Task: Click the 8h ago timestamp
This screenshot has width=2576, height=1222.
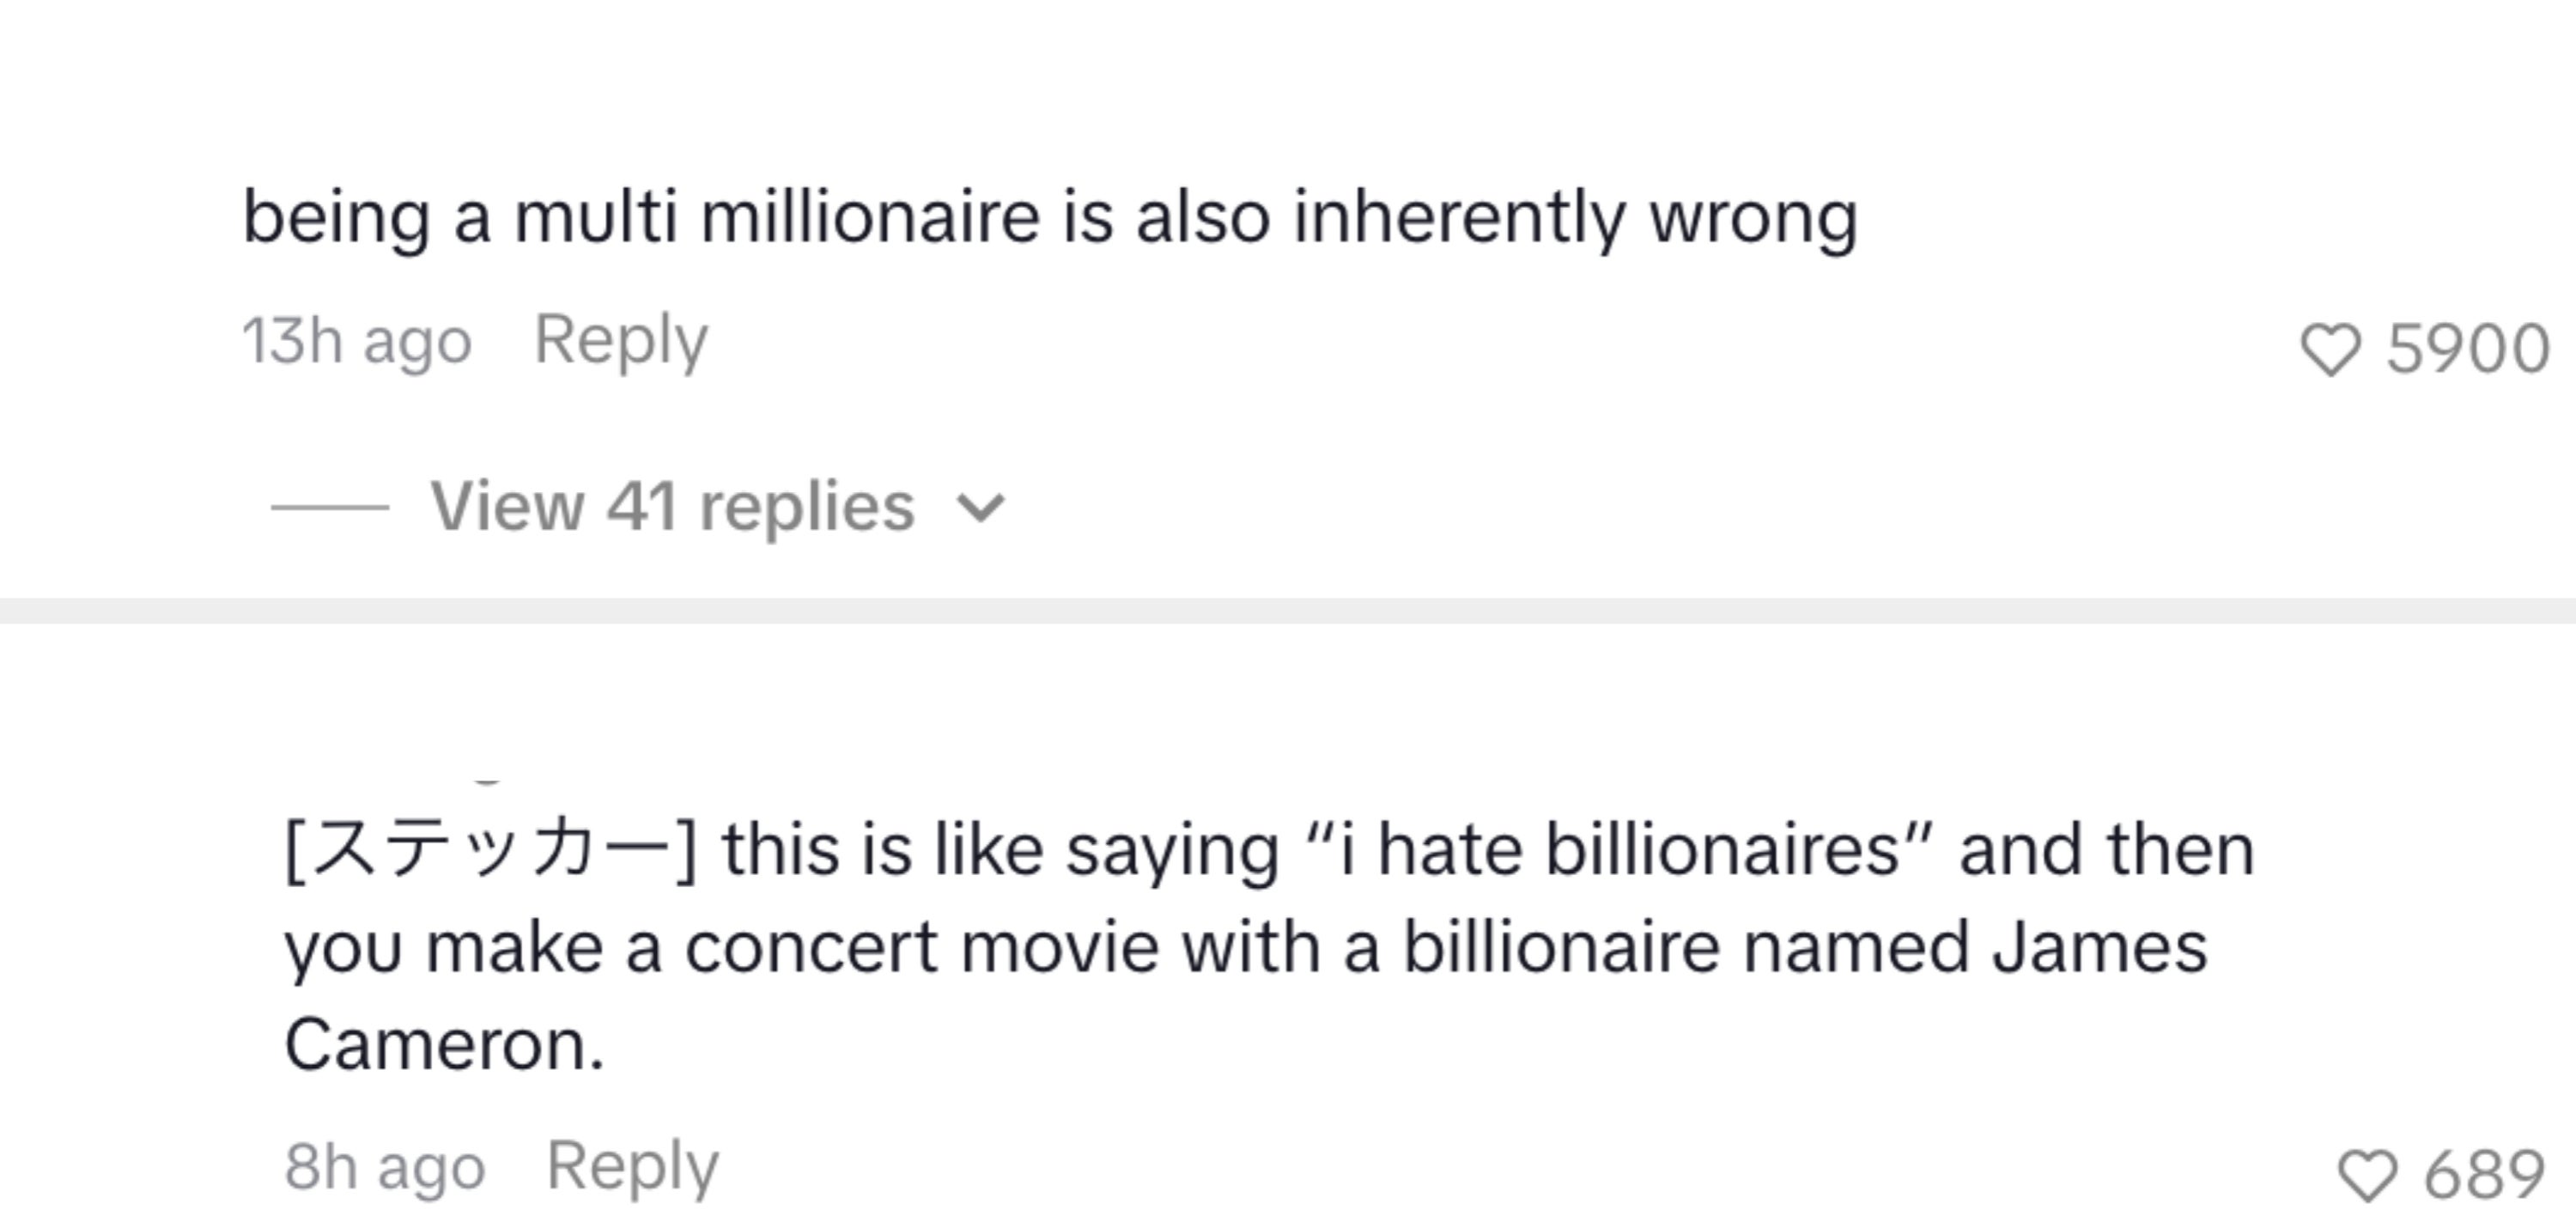Action: click(385, 1167)
